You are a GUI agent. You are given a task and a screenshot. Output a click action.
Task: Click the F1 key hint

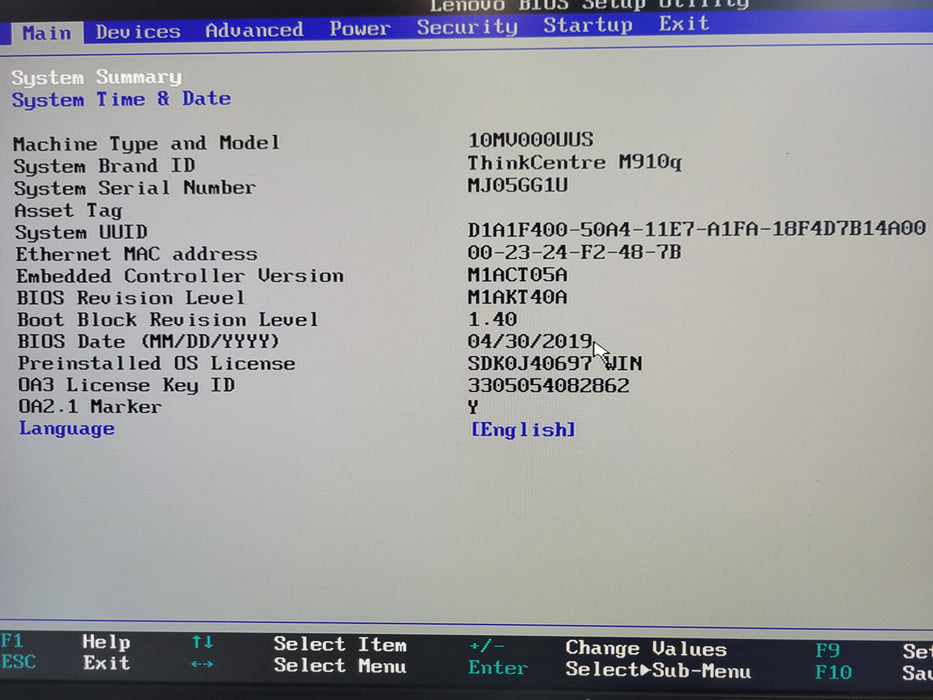point(12,641)
